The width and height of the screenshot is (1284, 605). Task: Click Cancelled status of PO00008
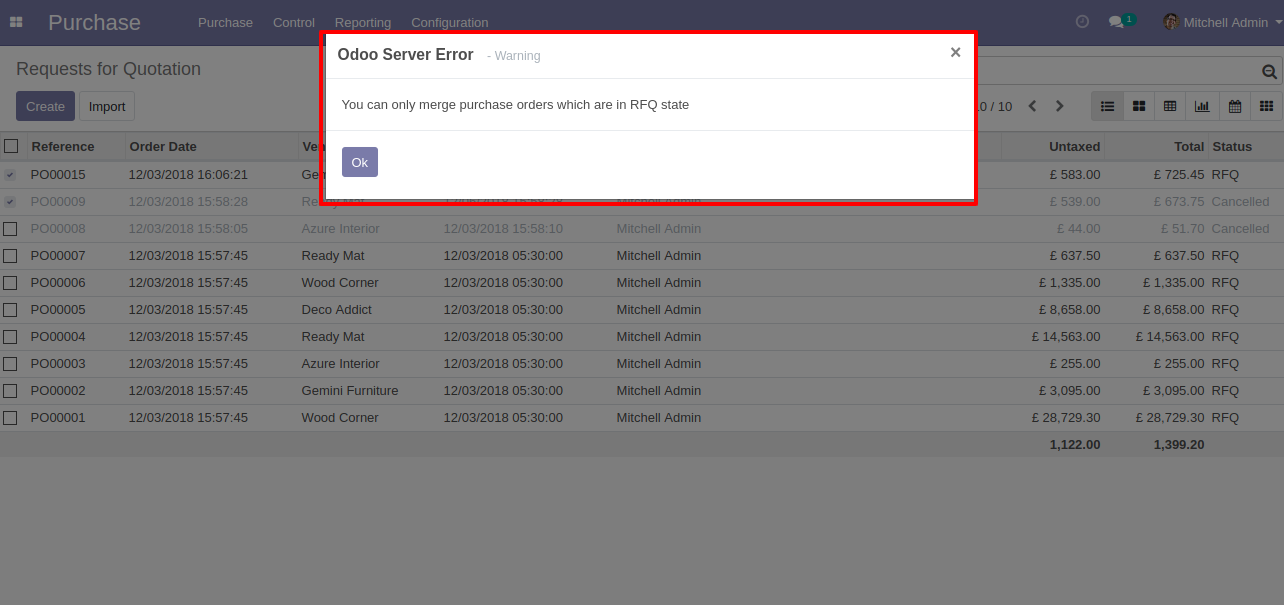1240,228
